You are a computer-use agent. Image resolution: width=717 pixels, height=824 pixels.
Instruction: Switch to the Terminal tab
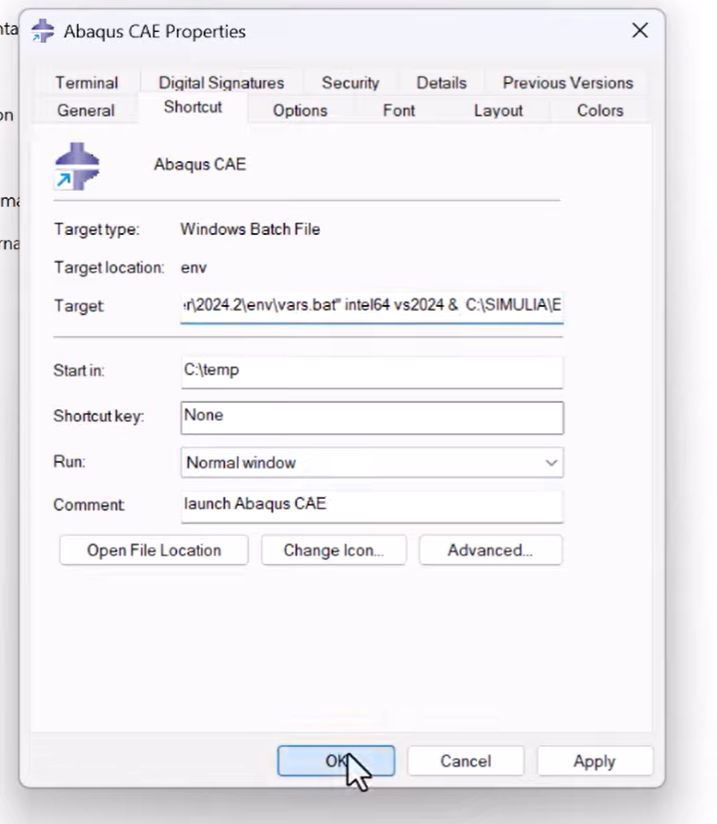[x=86, y=83]
